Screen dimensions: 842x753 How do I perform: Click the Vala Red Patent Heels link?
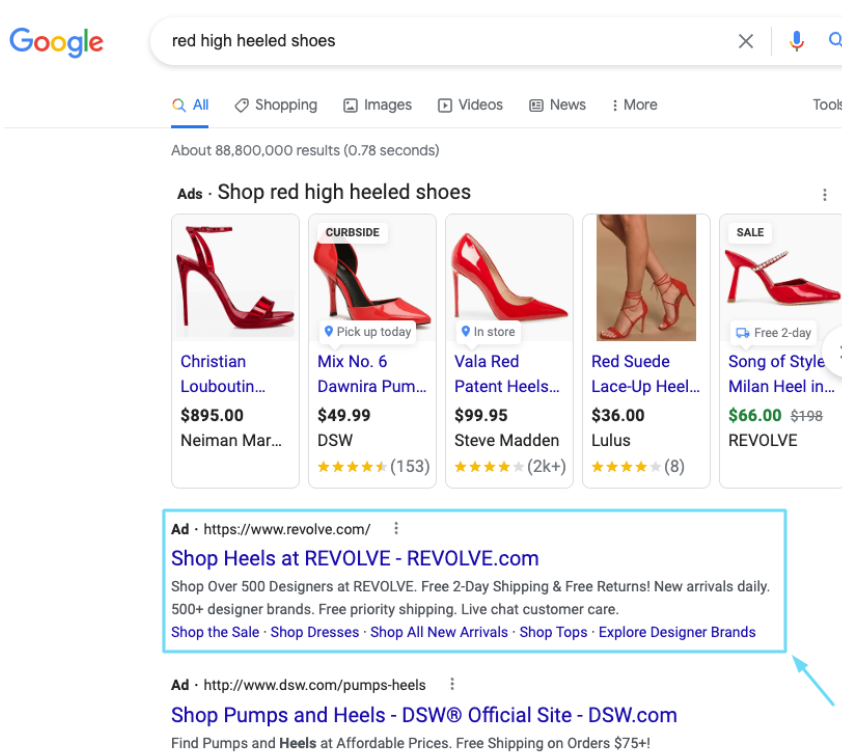(x=507, y=374)
